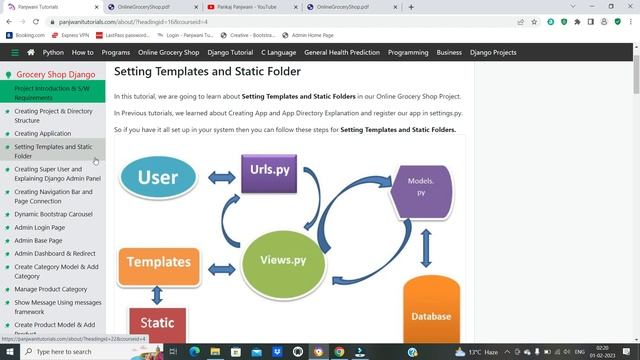
Task: Share this page icon in address bar
Action: (520, 22)
